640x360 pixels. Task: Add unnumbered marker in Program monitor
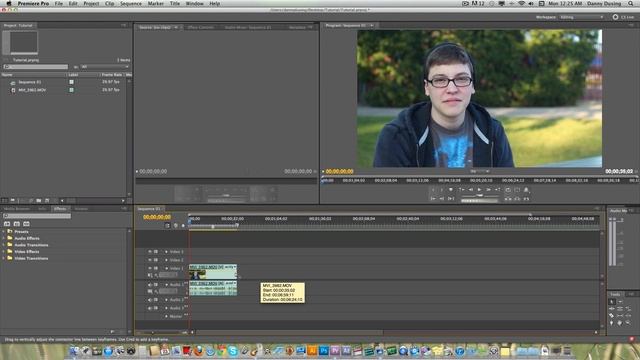coord(451,190)
